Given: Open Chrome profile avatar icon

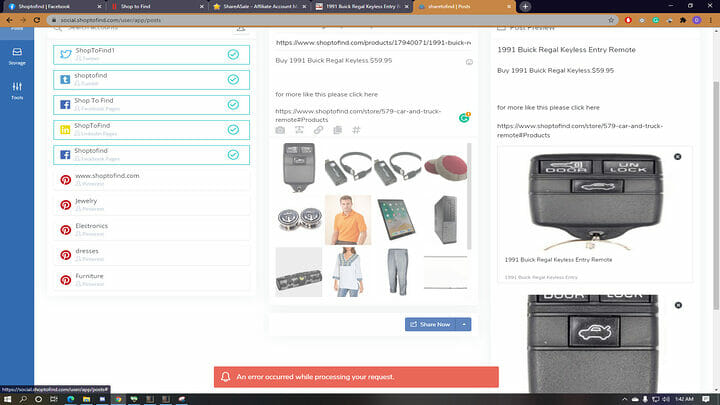Looking at the screenshot, I should pos(697,20).
